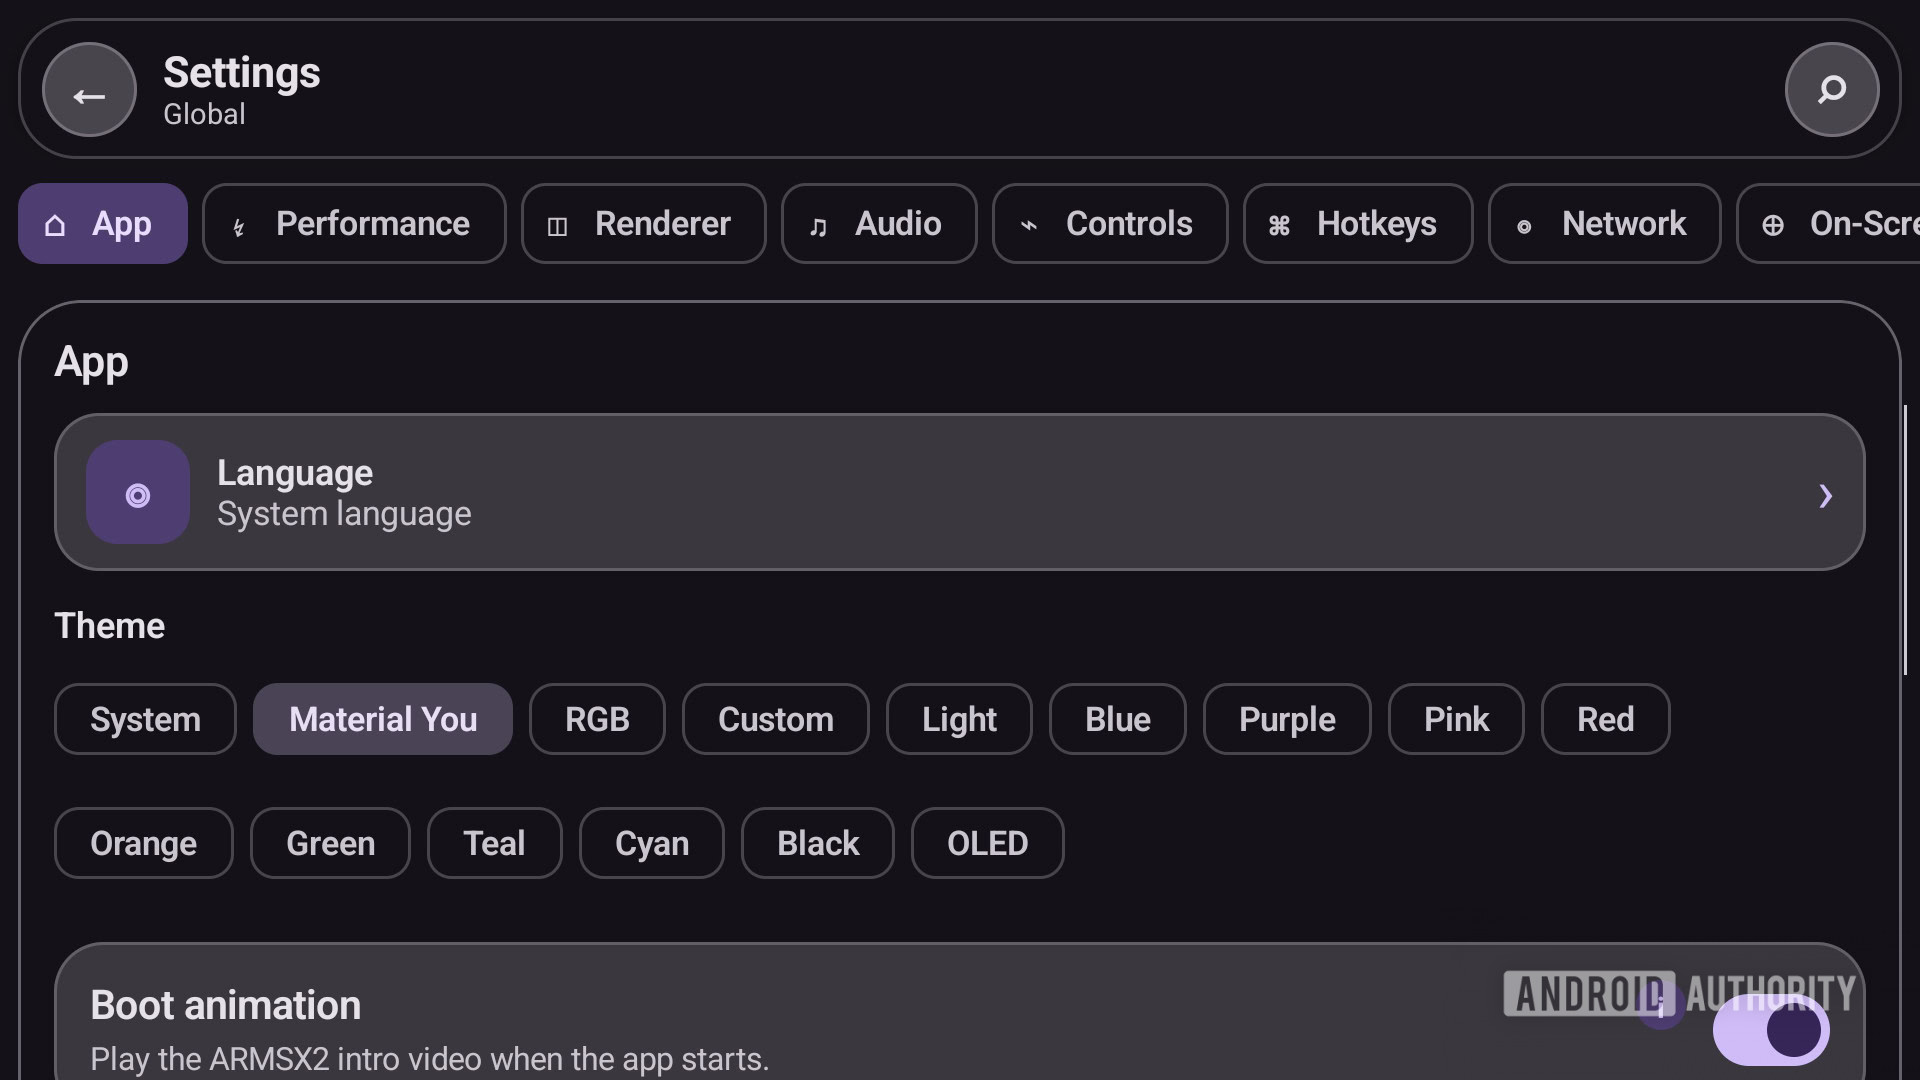Switch to the Controls tab
The width and height of the screenshot is (1920, 1080).
click(1109, 224)
